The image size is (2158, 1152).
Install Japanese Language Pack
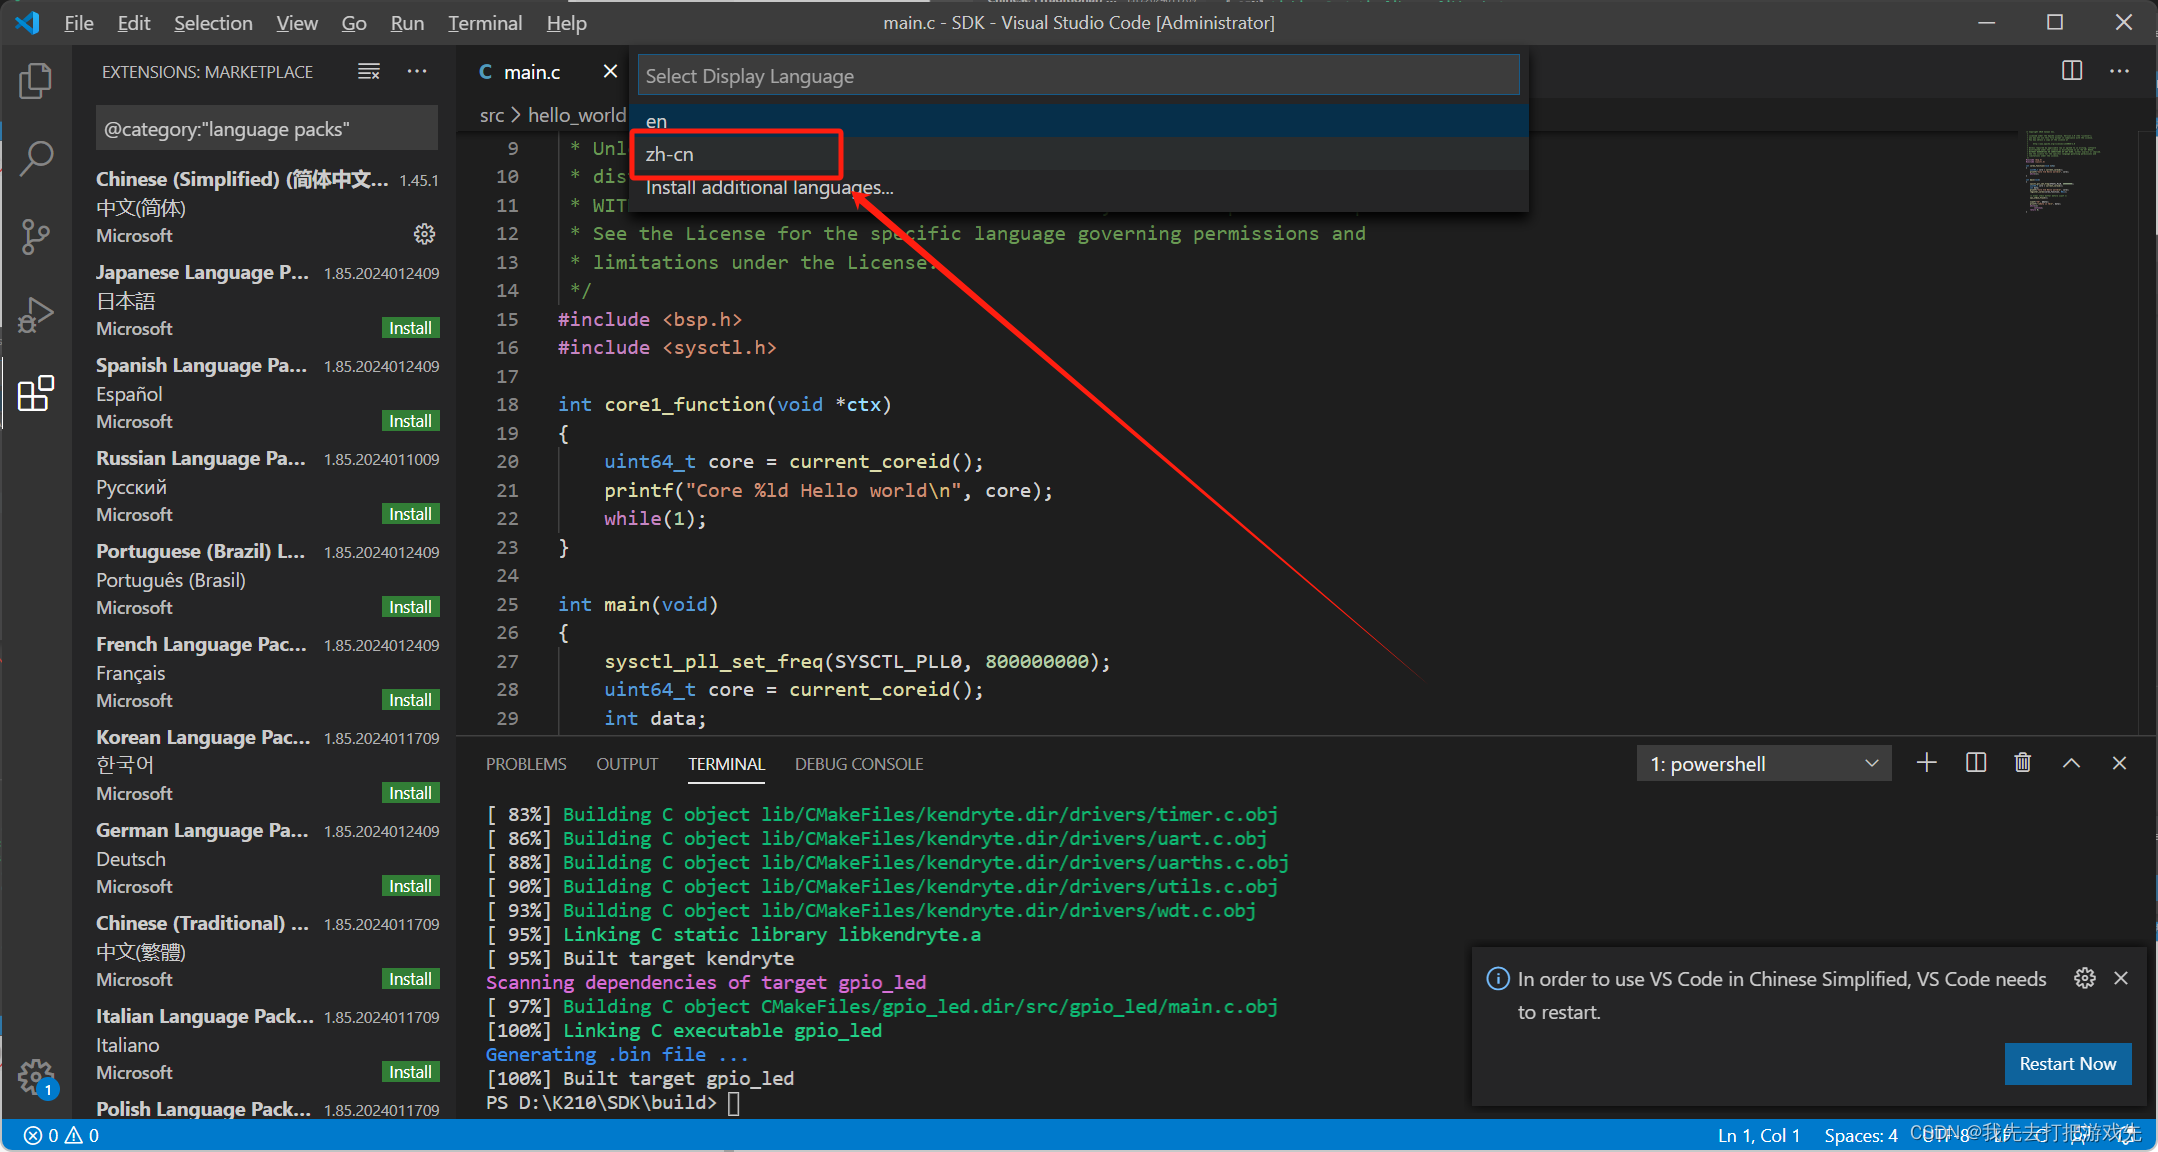[411, 328]
